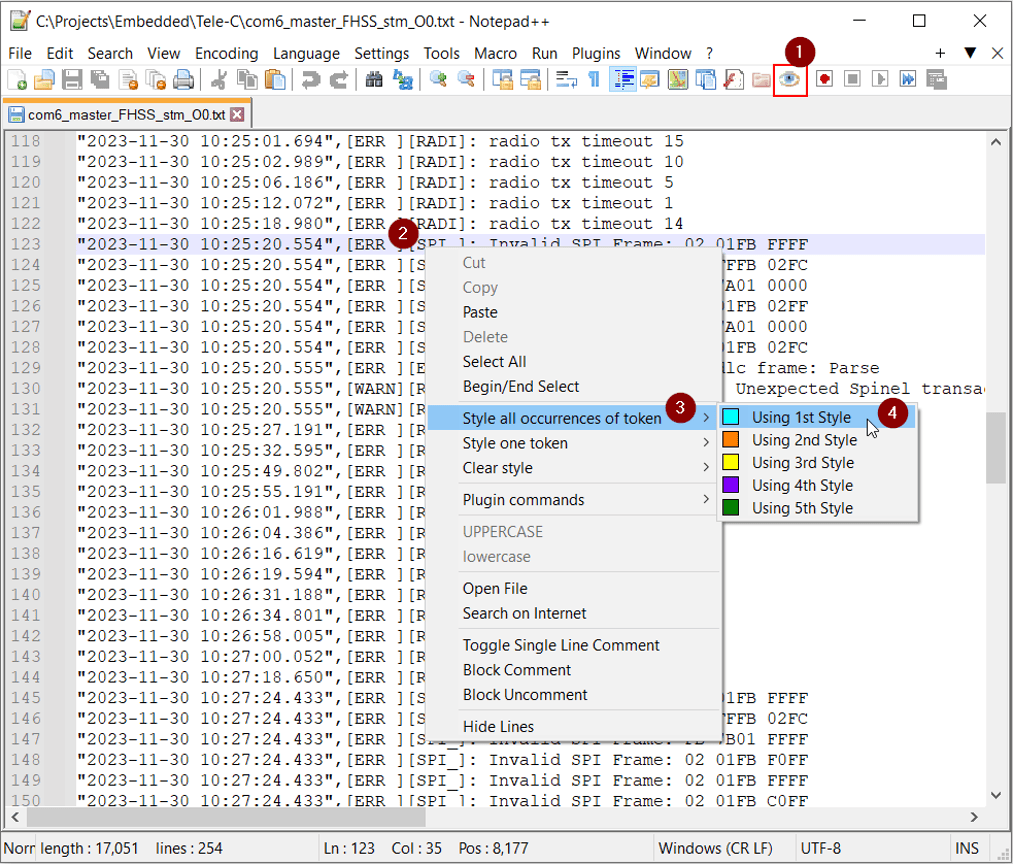The image size is (1015, 865).
Task: Click the Zoom Out magnifier icon
Action: pyautogui.click(x=466, y=80)
